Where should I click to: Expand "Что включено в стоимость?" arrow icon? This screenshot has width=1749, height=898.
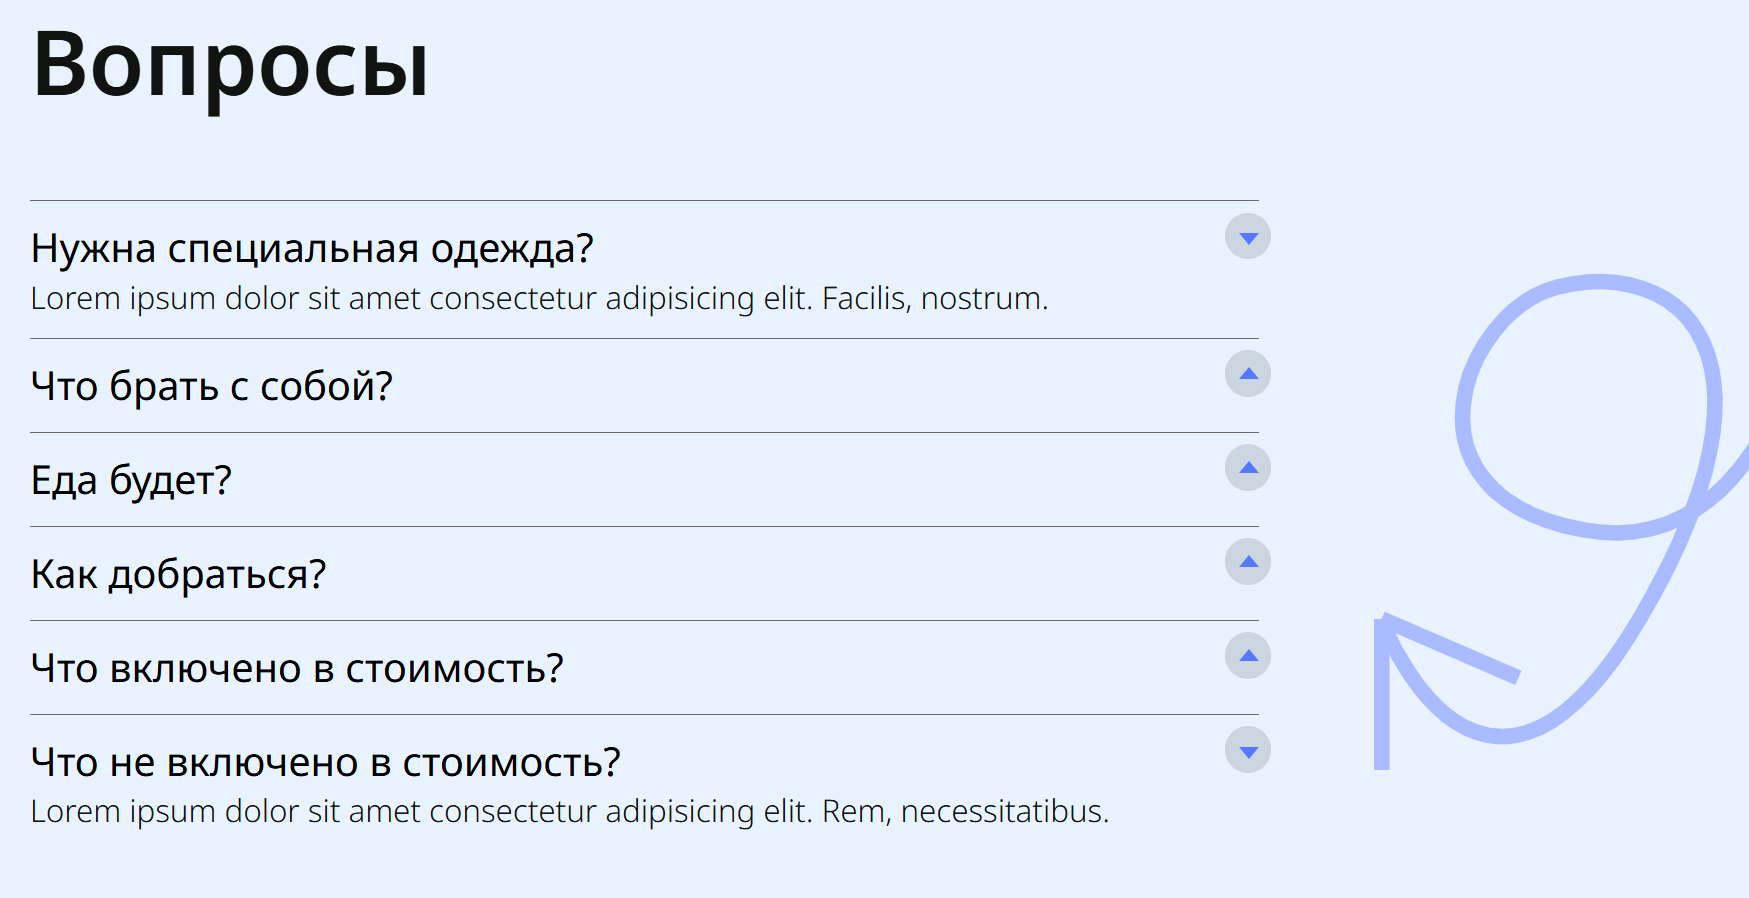click(x=1248, y=656)
